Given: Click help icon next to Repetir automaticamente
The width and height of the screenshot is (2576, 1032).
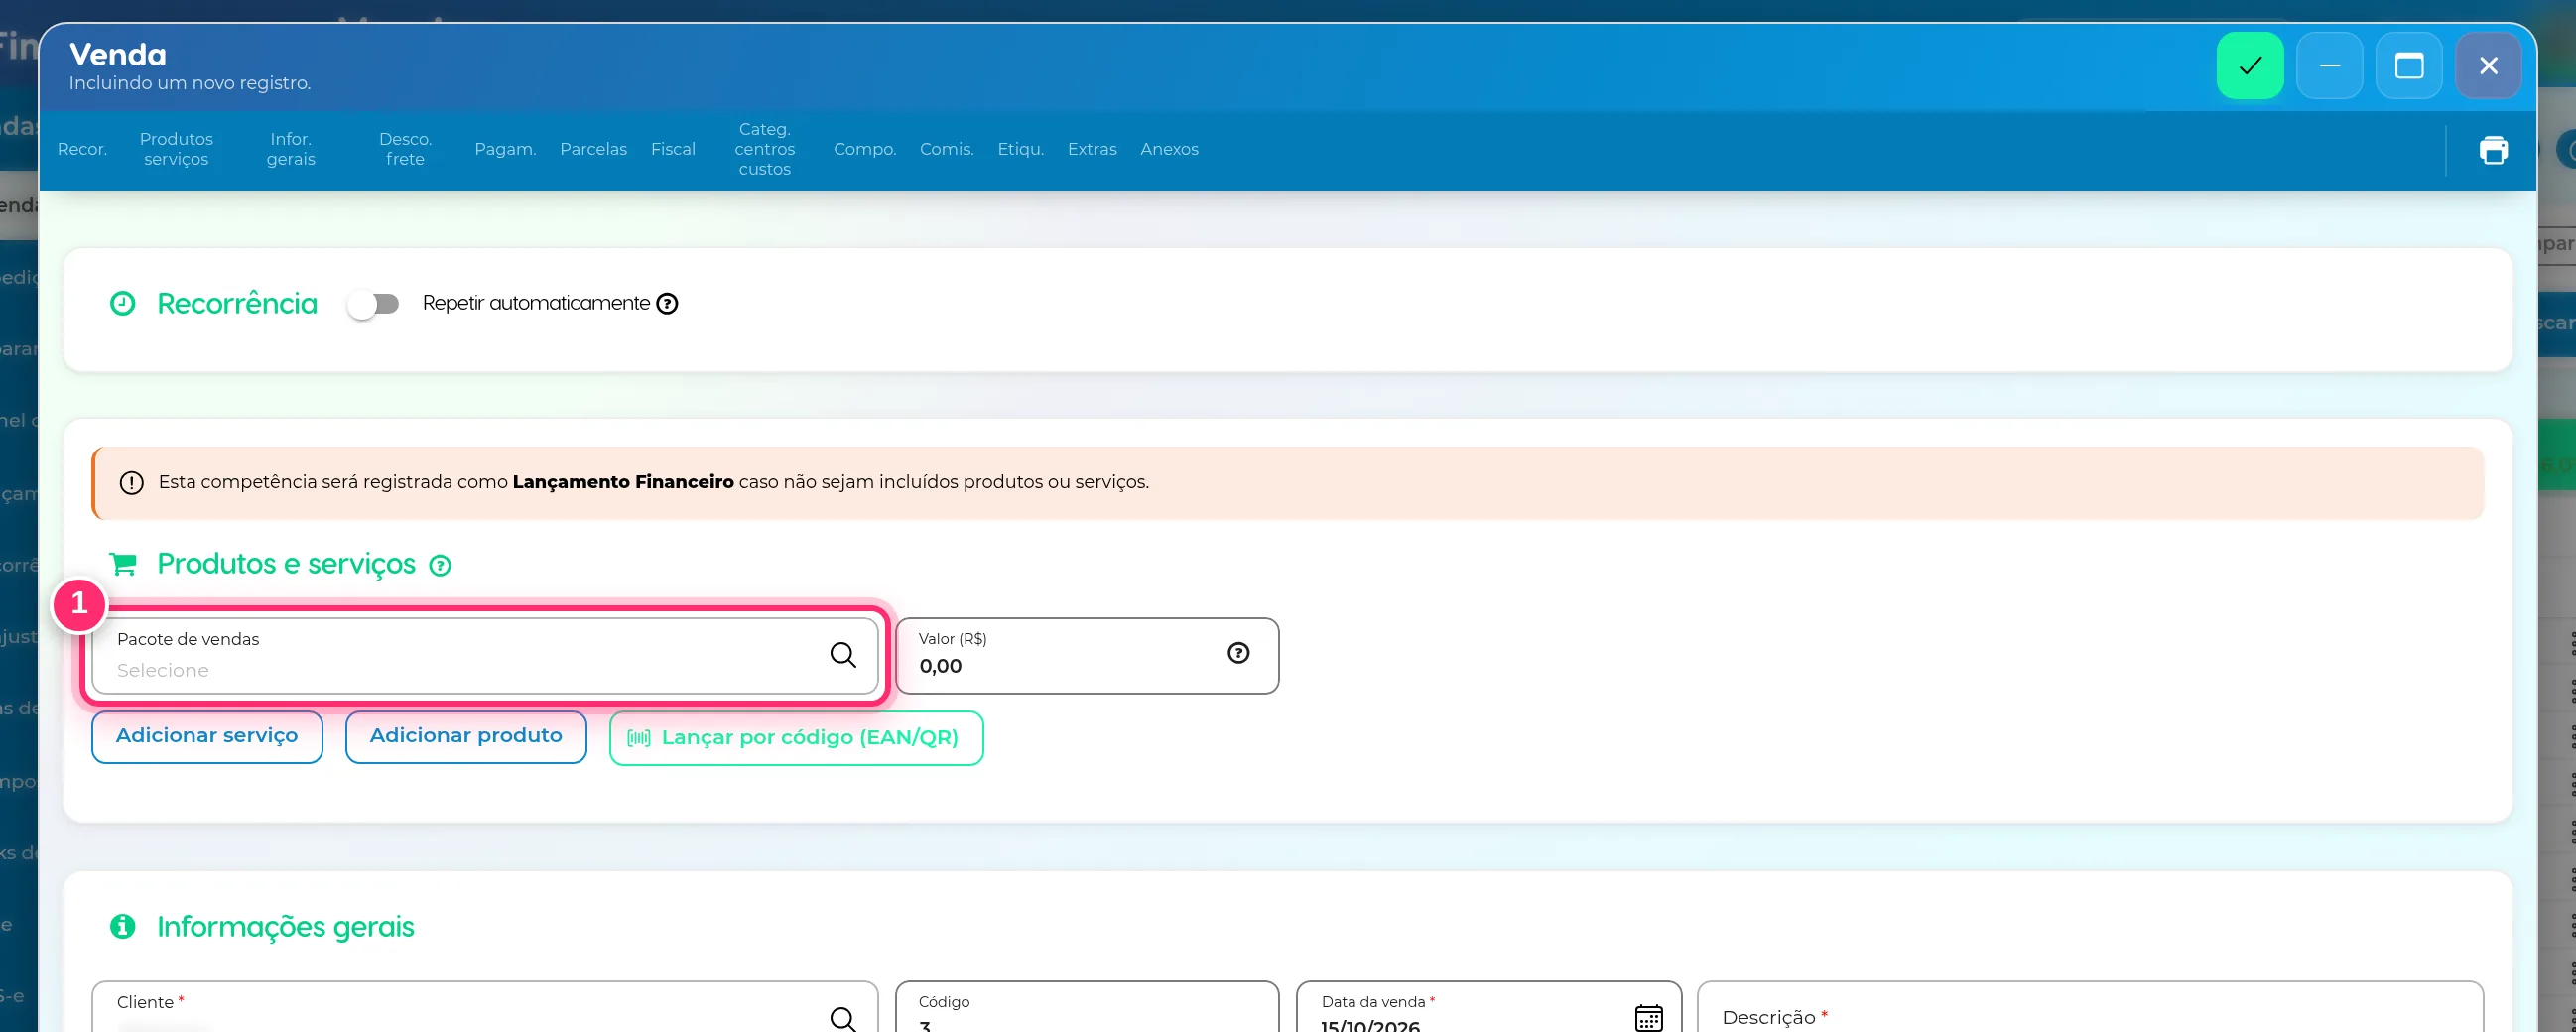Looking at the screenshot, I should click(x=667, y=304).
